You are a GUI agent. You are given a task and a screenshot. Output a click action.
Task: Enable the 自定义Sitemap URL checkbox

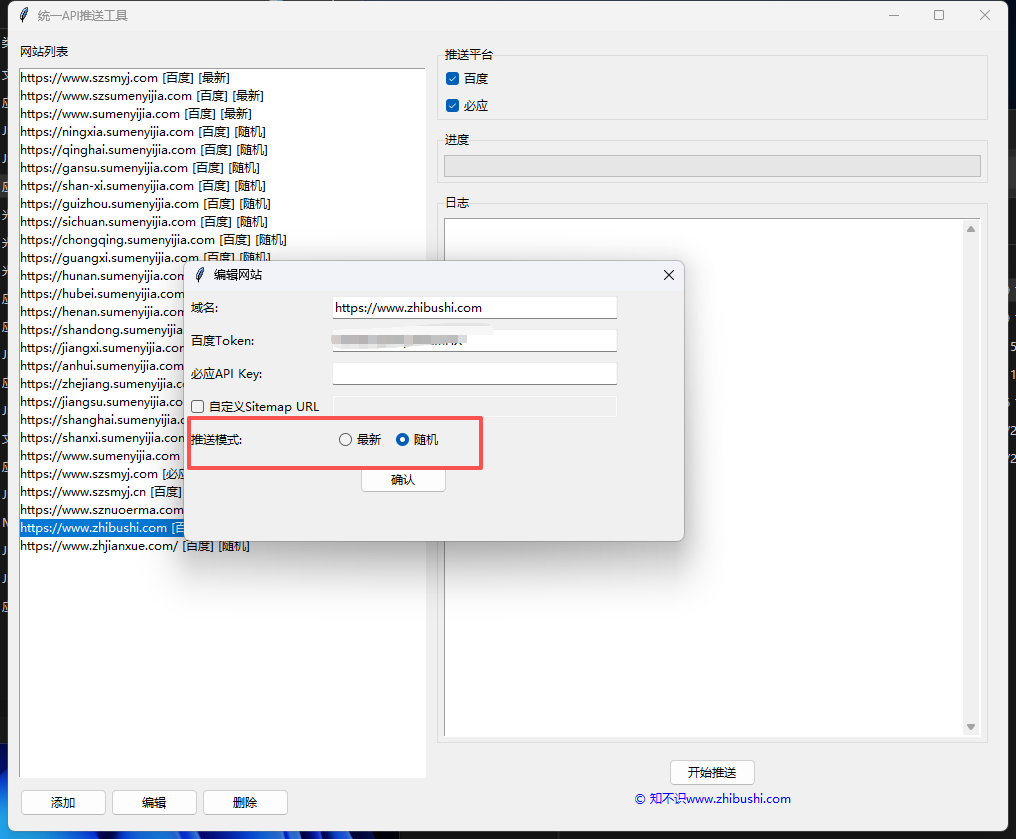click(198, 407)
